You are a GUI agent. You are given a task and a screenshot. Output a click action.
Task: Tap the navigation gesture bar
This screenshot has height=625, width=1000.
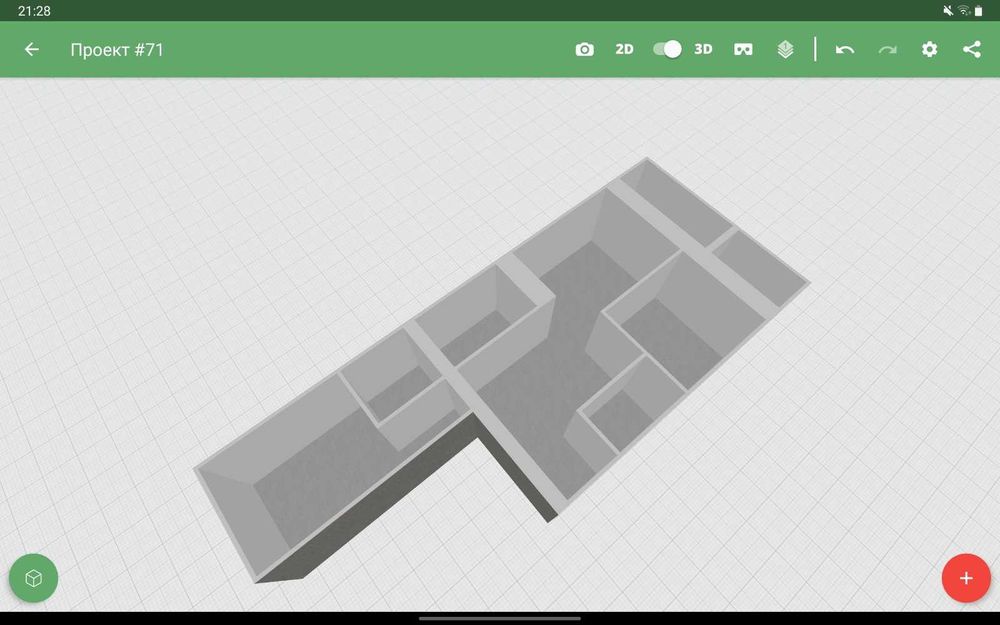pyautogui.click(x=500, y=618)
